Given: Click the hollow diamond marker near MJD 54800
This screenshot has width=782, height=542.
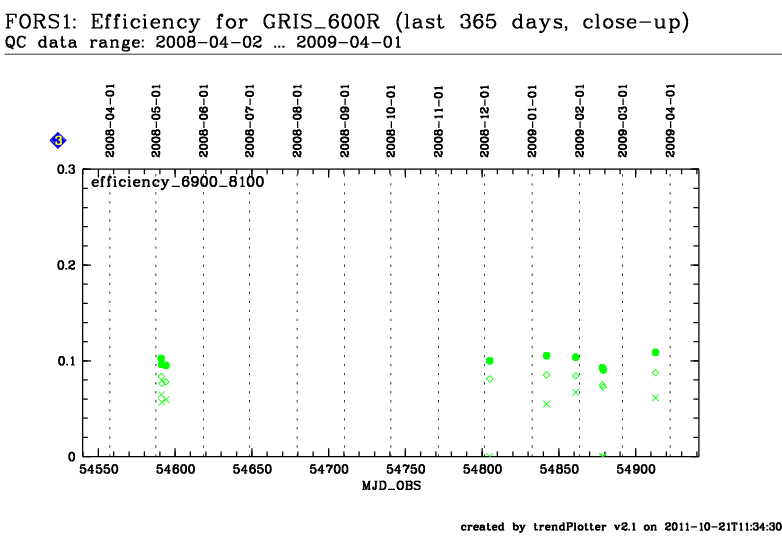Looking at the screenshot, I should pos(490,378).
